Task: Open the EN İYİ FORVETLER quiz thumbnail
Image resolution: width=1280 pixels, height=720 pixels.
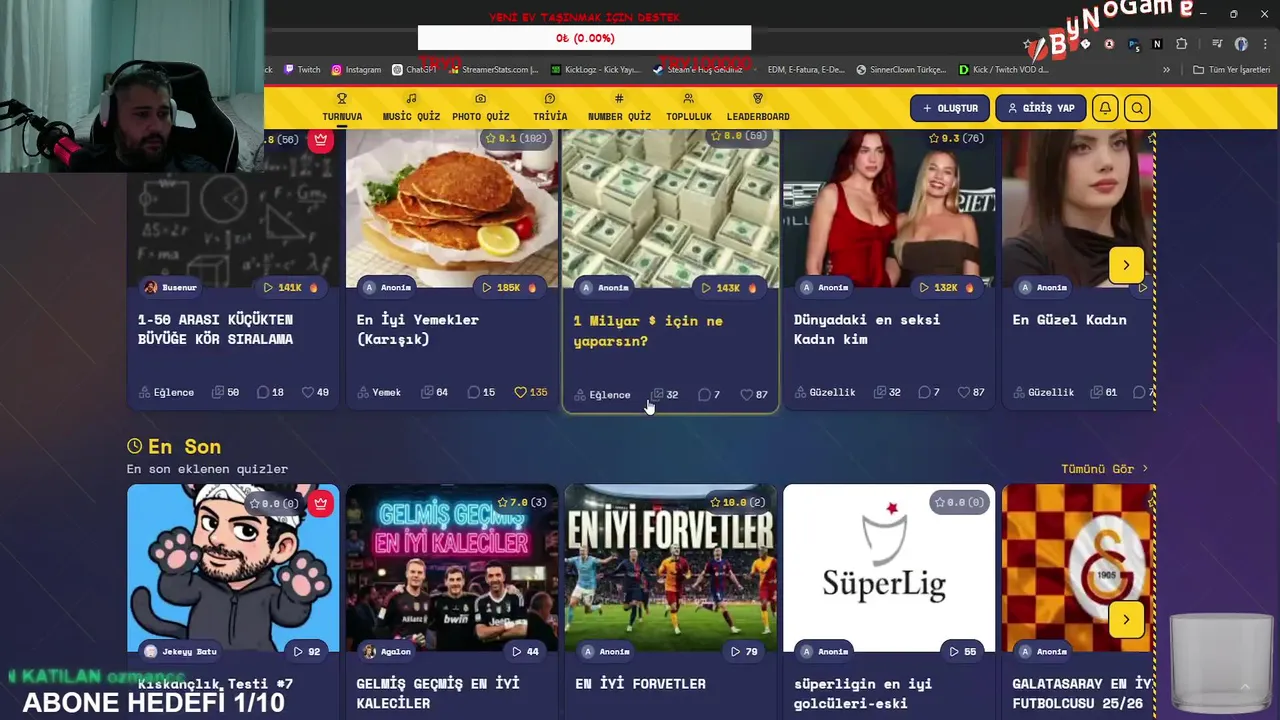Action: point(671,568)
